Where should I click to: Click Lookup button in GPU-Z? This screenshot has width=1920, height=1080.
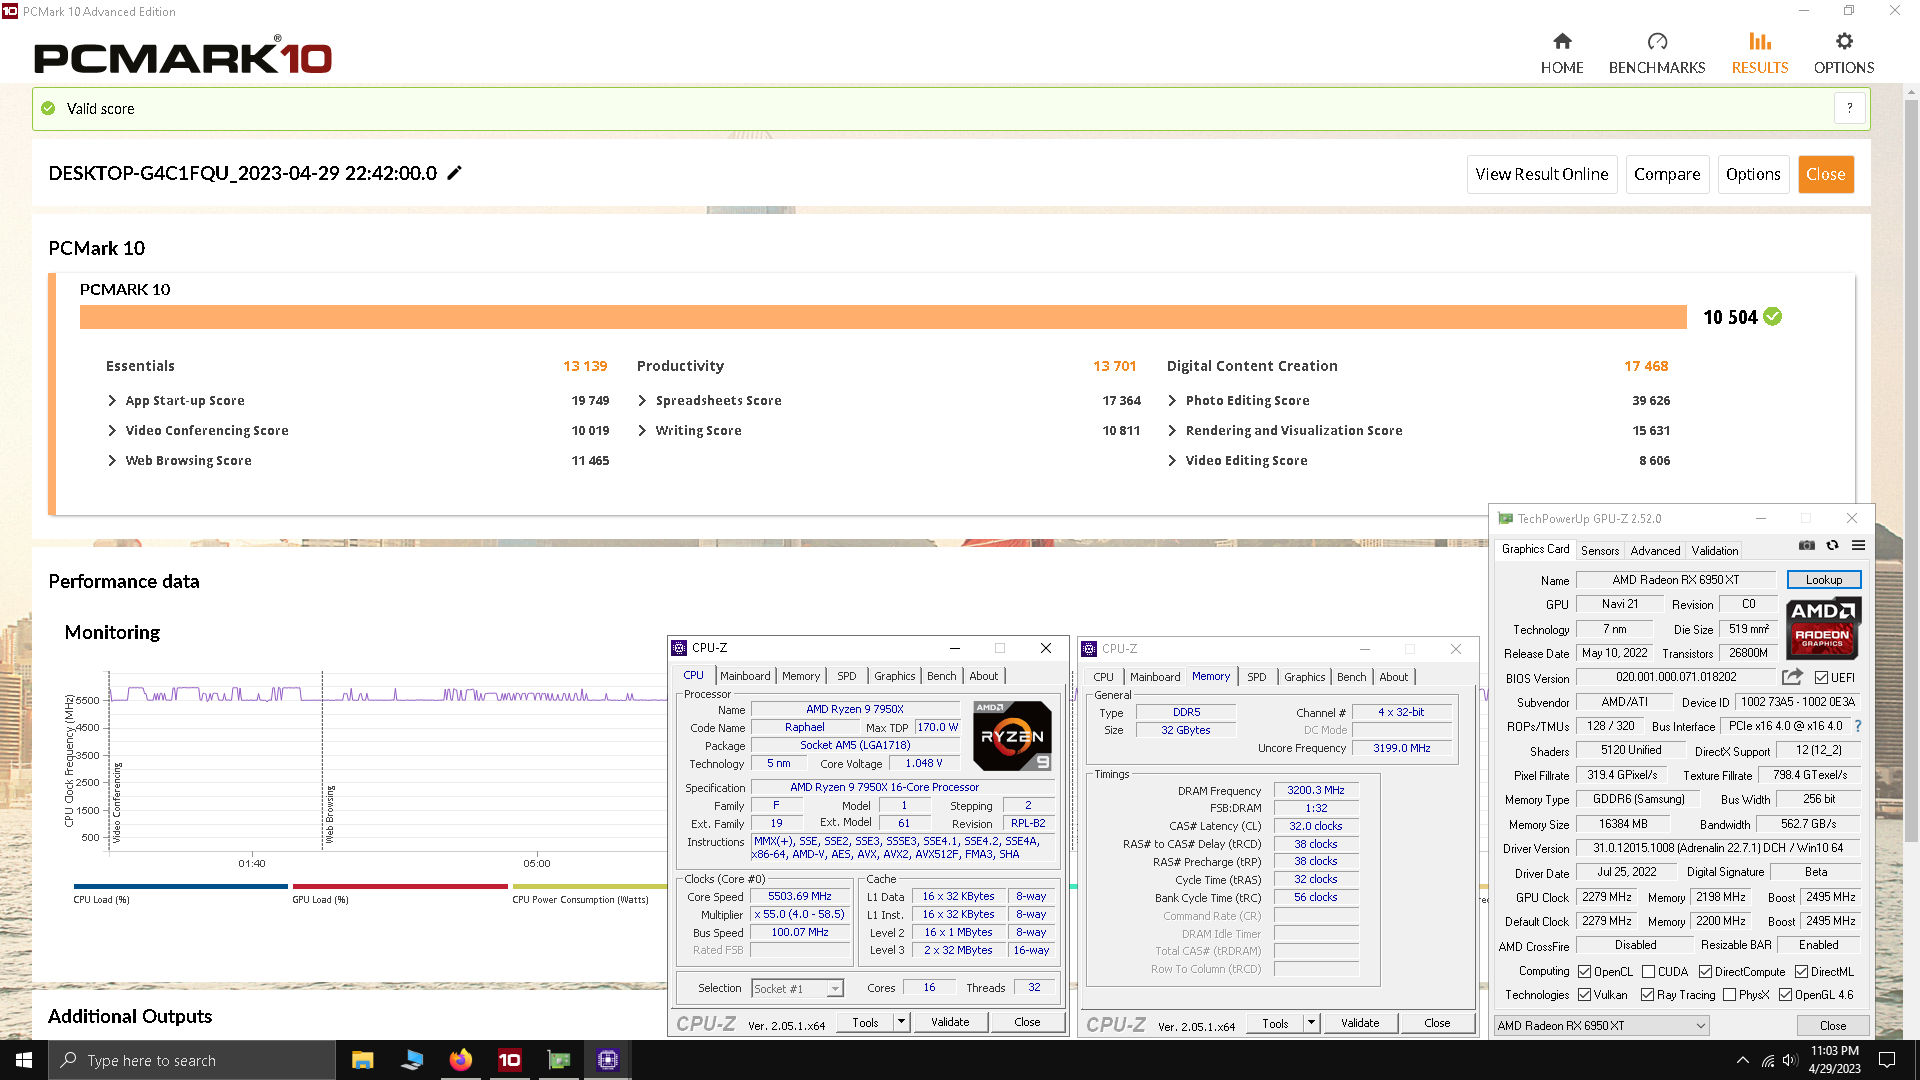coord(1823,580)
